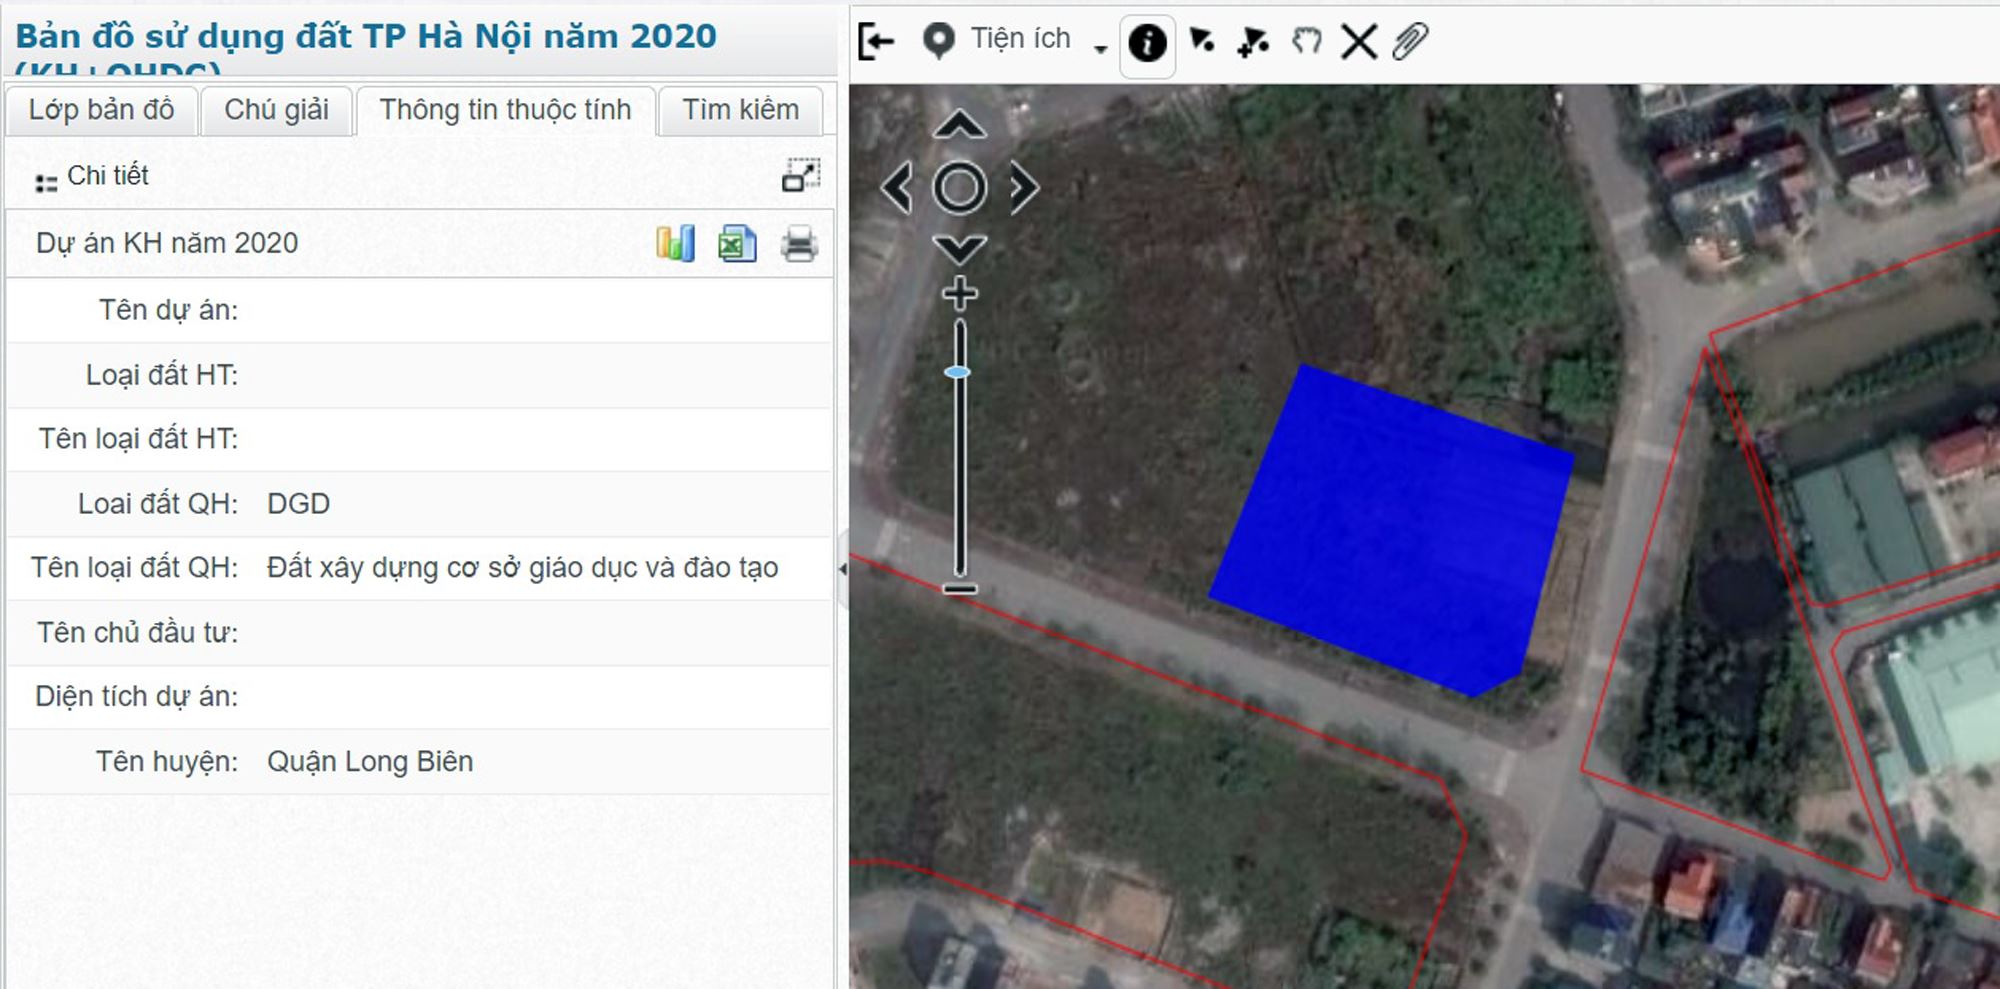
Task: Open the Tìm kiếm tab
Action: (x=741, y=110)
